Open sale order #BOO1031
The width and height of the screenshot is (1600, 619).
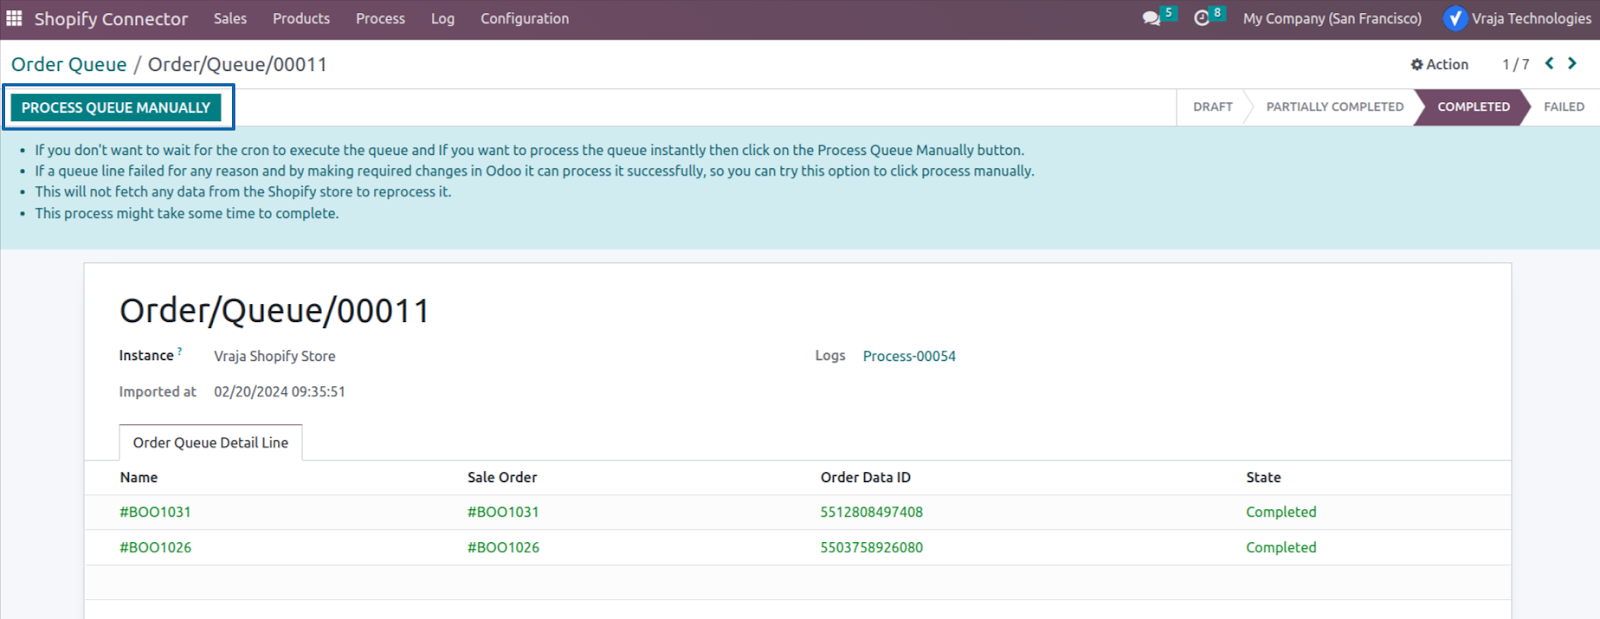(x=503, y=512)
